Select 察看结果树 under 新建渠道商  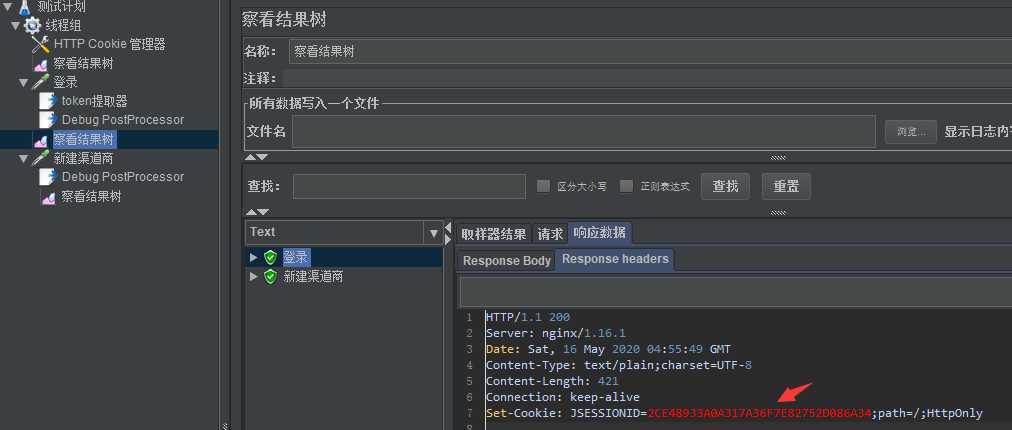click(x=91, y=197)
